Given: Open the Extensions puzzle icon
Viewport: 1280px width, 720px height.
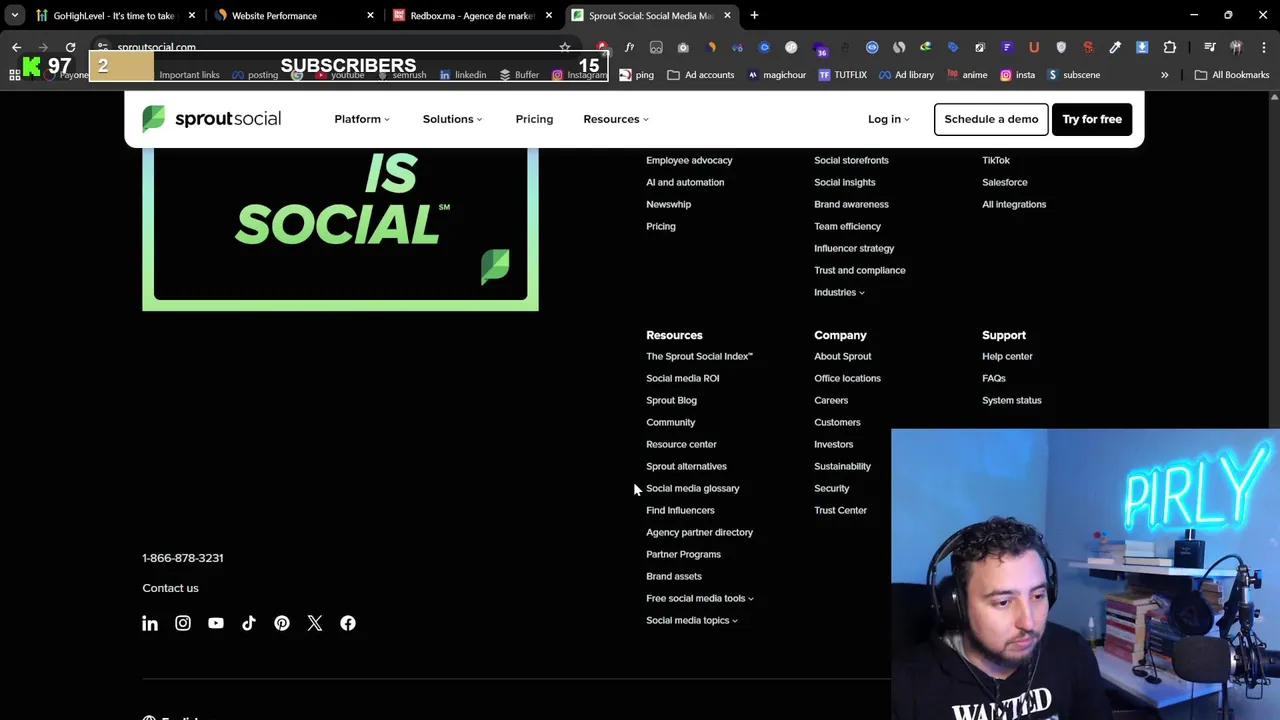Looking at the screenshot, I should (x=1169, y=47).
